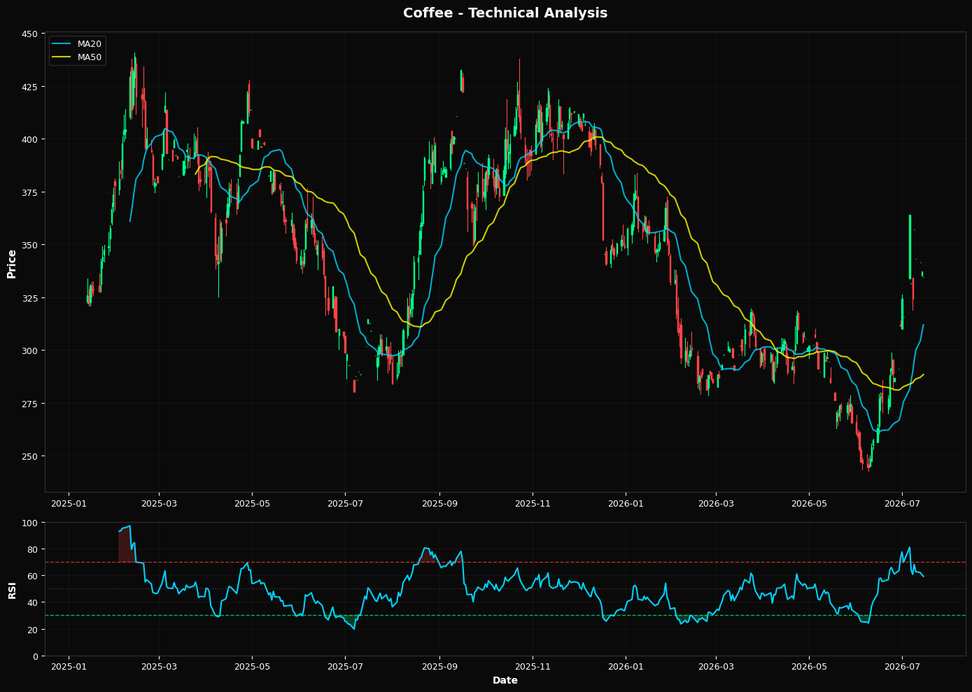Click the 2026-07 date label under RSI panel
This screenshot has height=692, width=972.
tap(902, 668)
